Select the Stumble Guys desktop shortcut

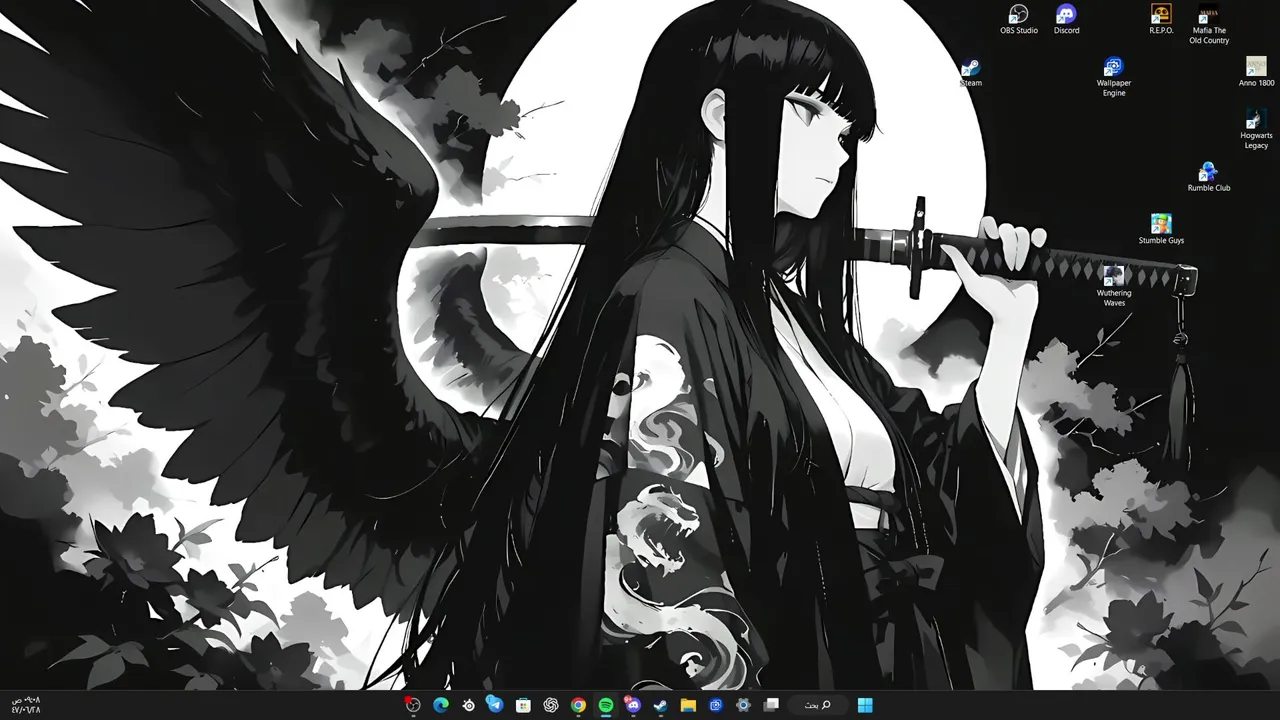(x=1161, y=229)
